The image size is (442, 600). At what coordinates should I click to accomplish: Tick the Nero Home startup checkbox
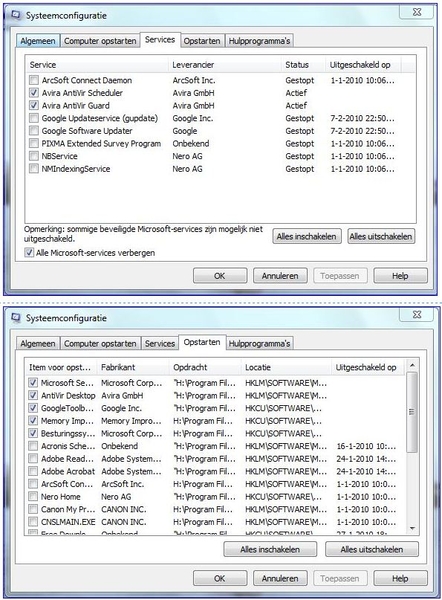(x=33, y=496)
